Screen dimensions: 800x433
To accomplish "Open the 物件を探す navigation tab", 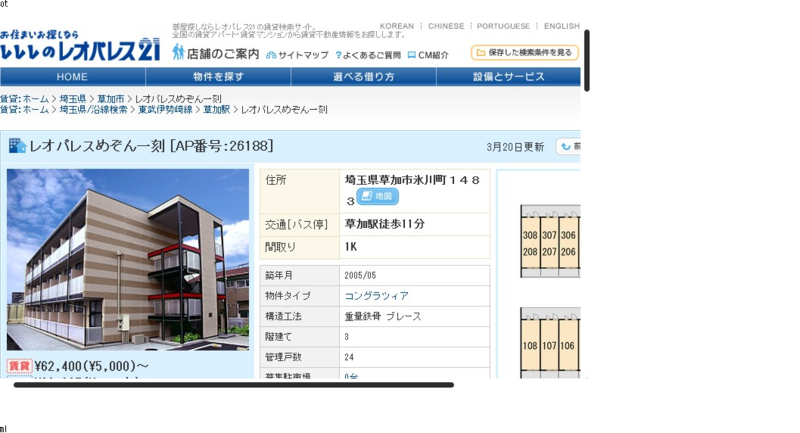I will pos(218,77).
